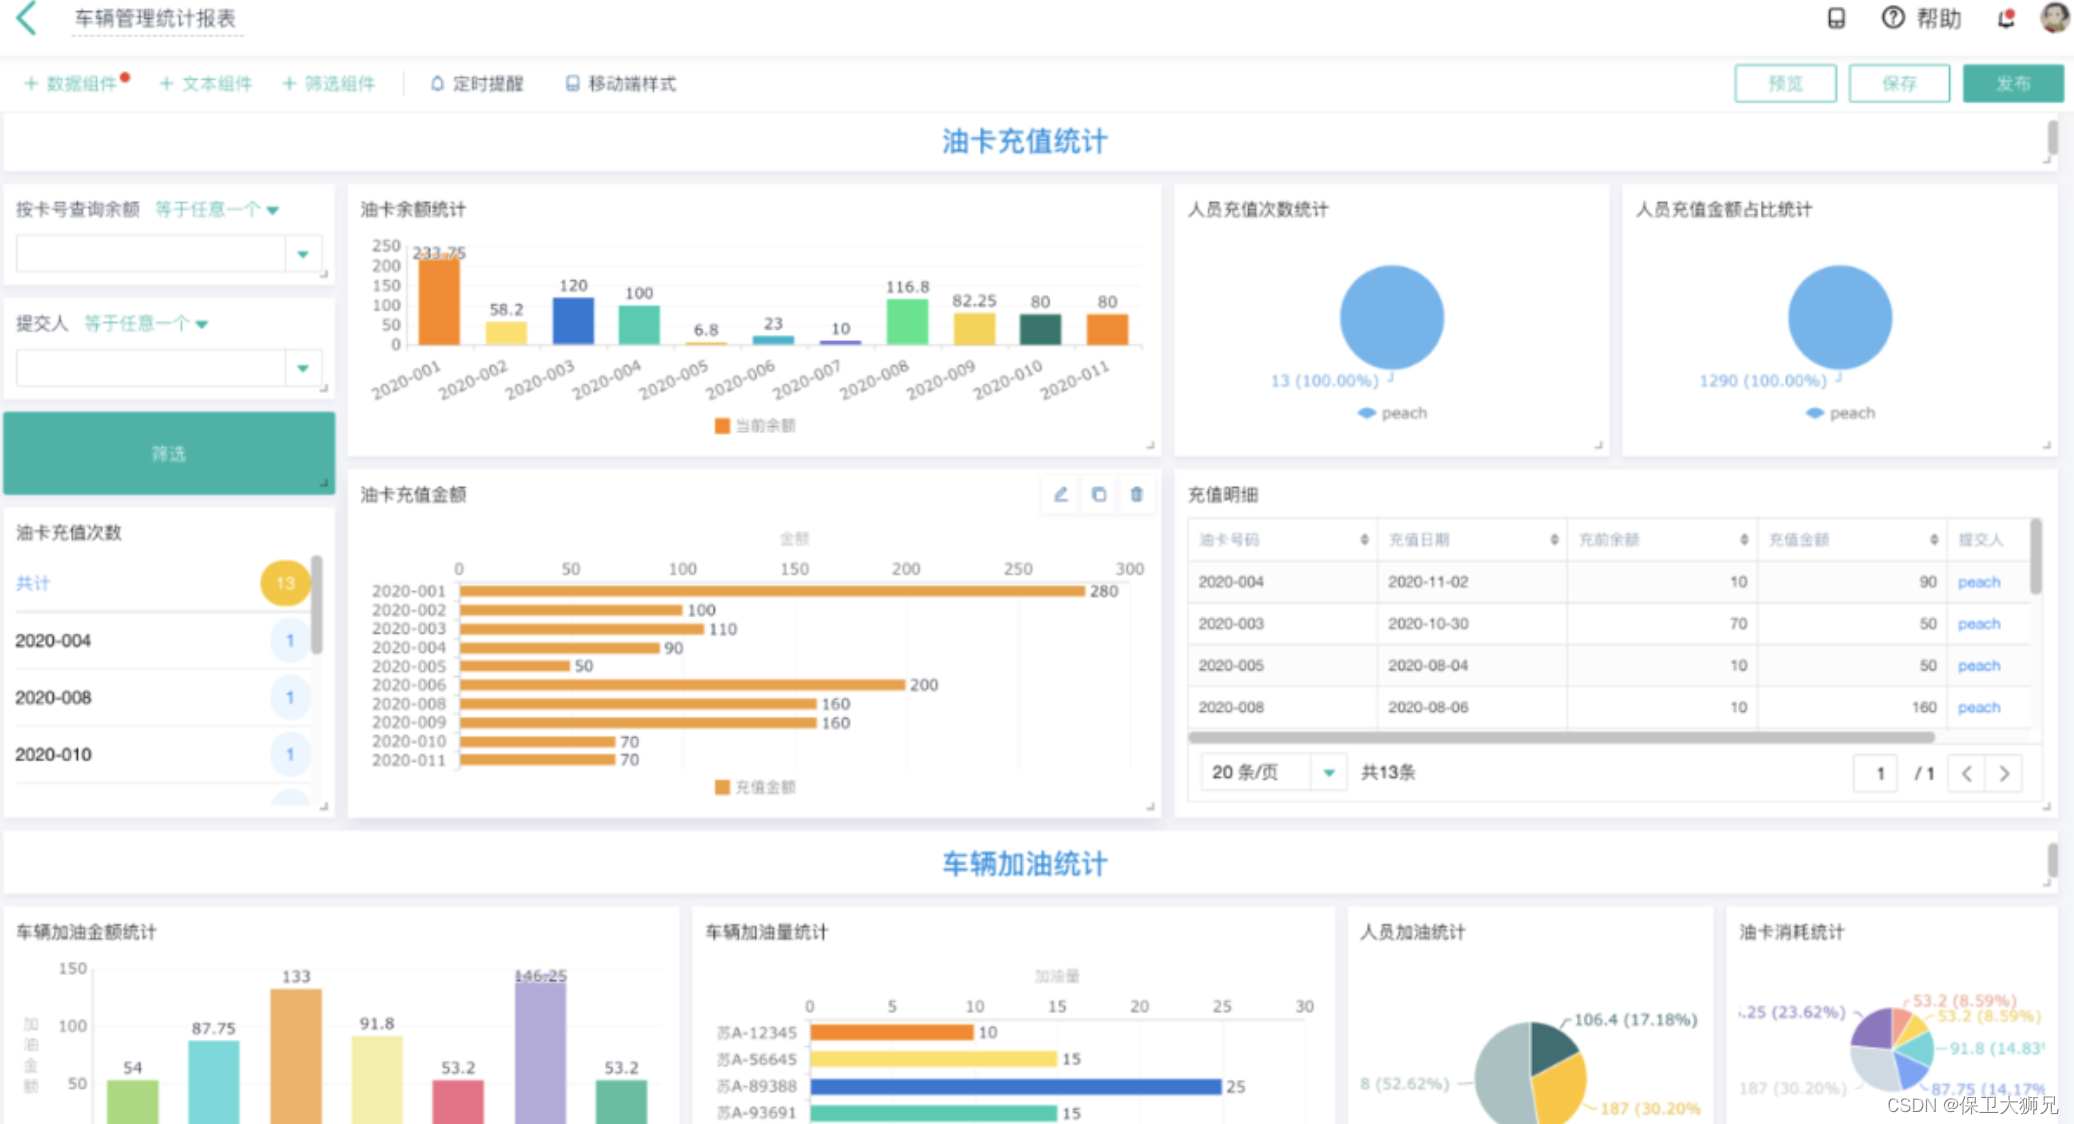Open the help (帮助) icon
The width and height of the screenshot is (2074, 1124).
pyautogui.click(x=1892, y=18)
